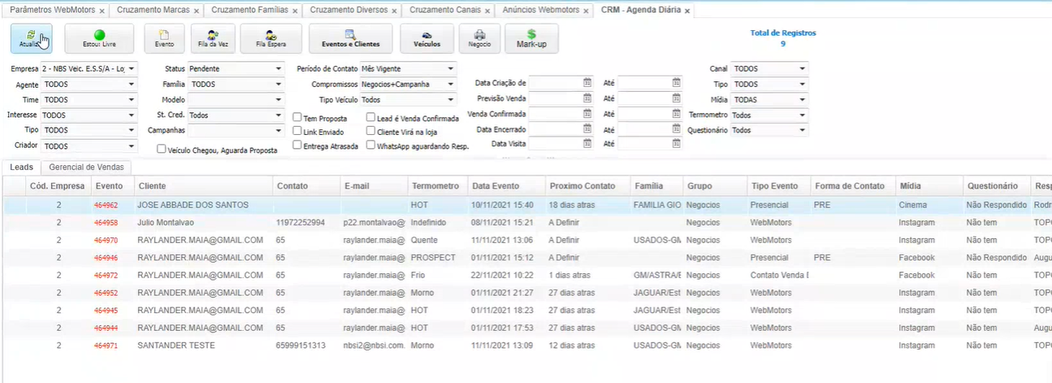Open the Tipo Veículo dropdown
This screenshot has height=383, width=1052.
(408, 99)
